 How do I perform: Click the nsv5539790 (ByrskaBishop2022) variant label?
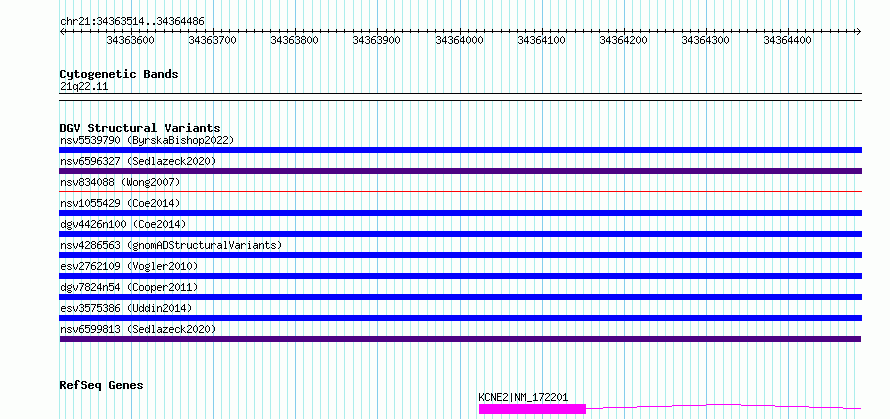point(147,140)
